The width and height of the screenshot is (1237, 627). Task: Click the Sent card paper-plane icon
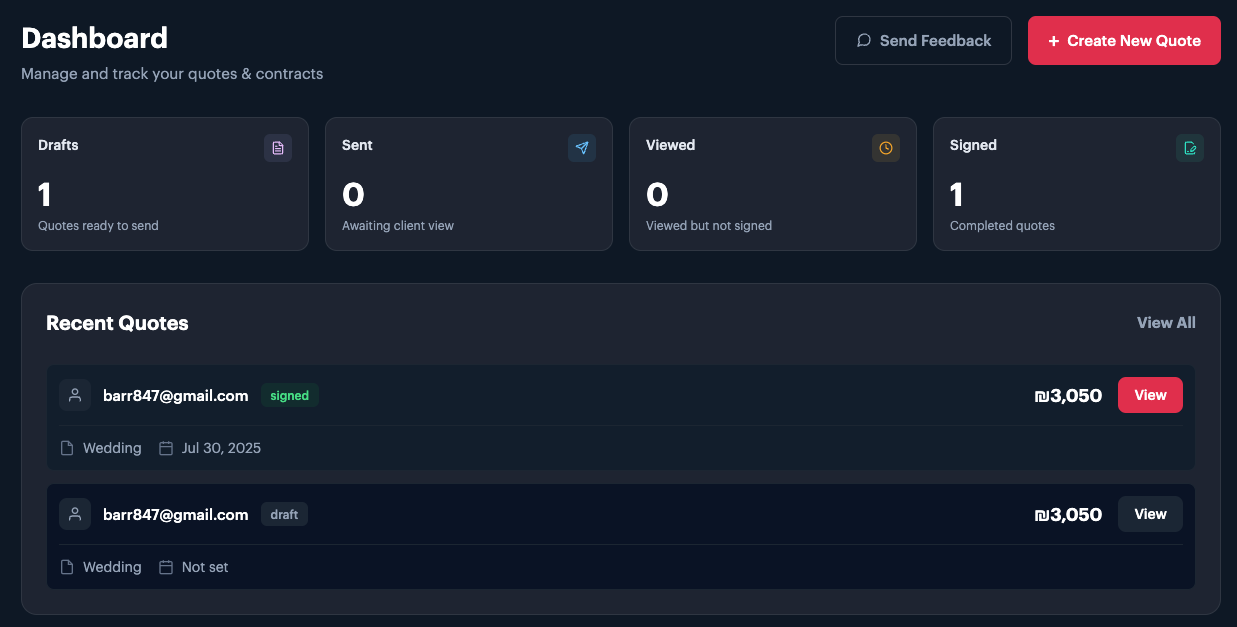[582, 148]
